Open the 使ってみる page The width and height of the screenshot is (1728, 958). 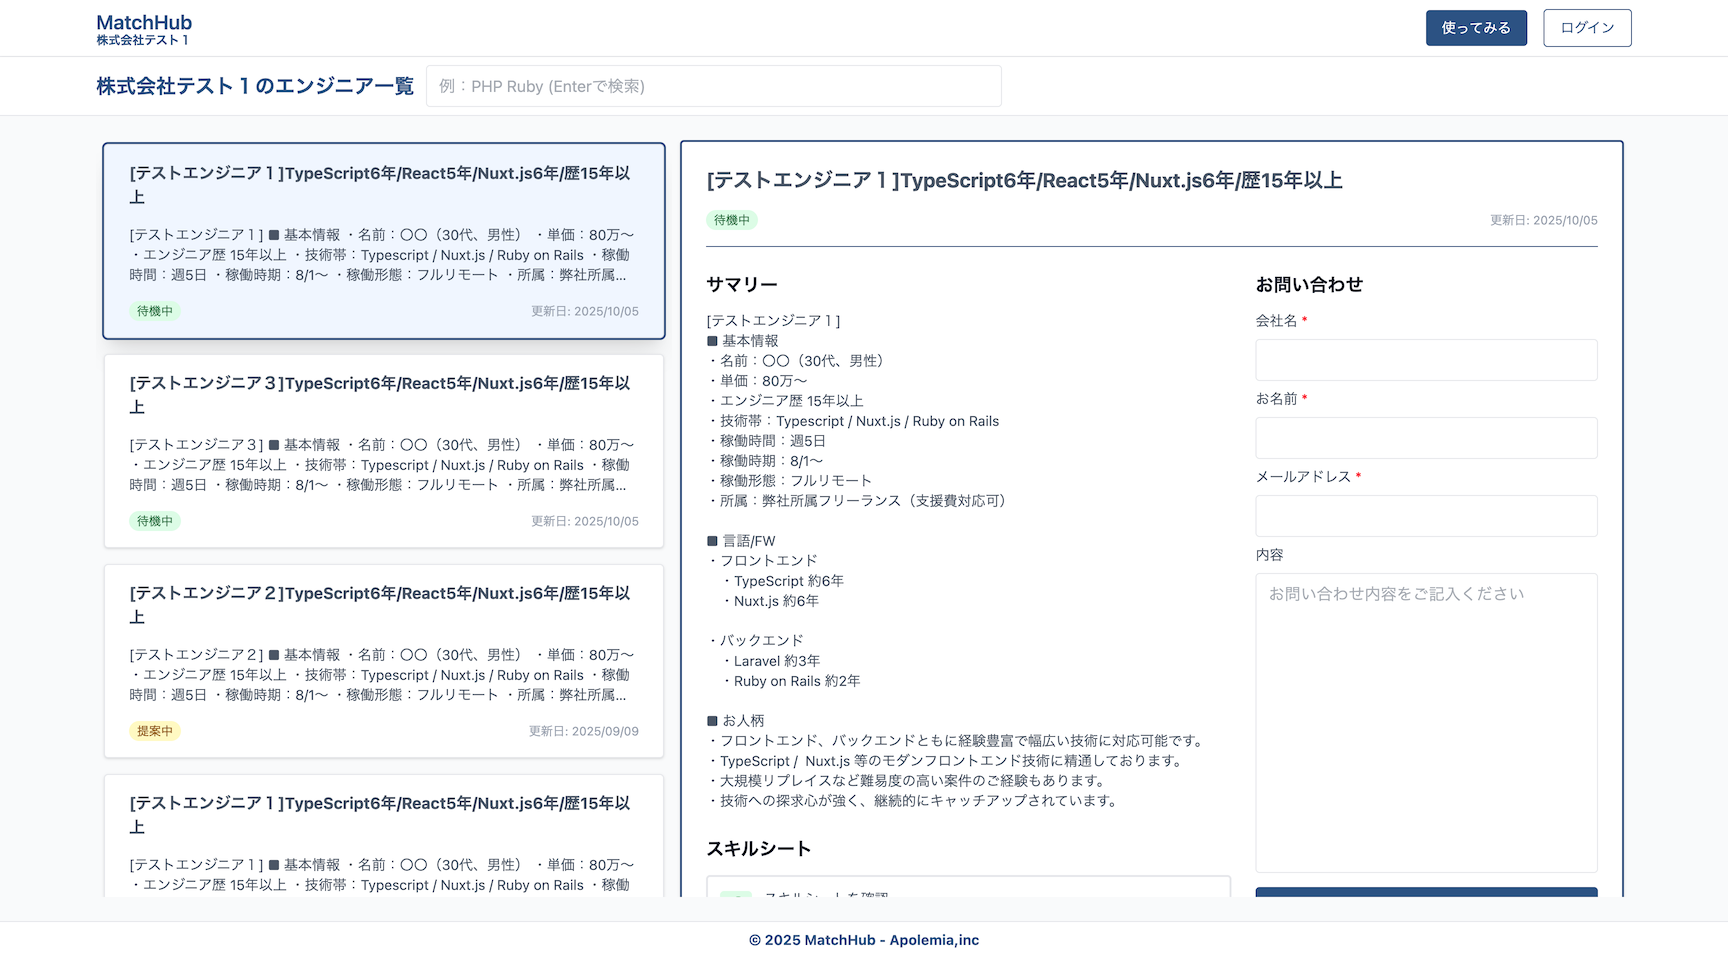[1476, 28]
